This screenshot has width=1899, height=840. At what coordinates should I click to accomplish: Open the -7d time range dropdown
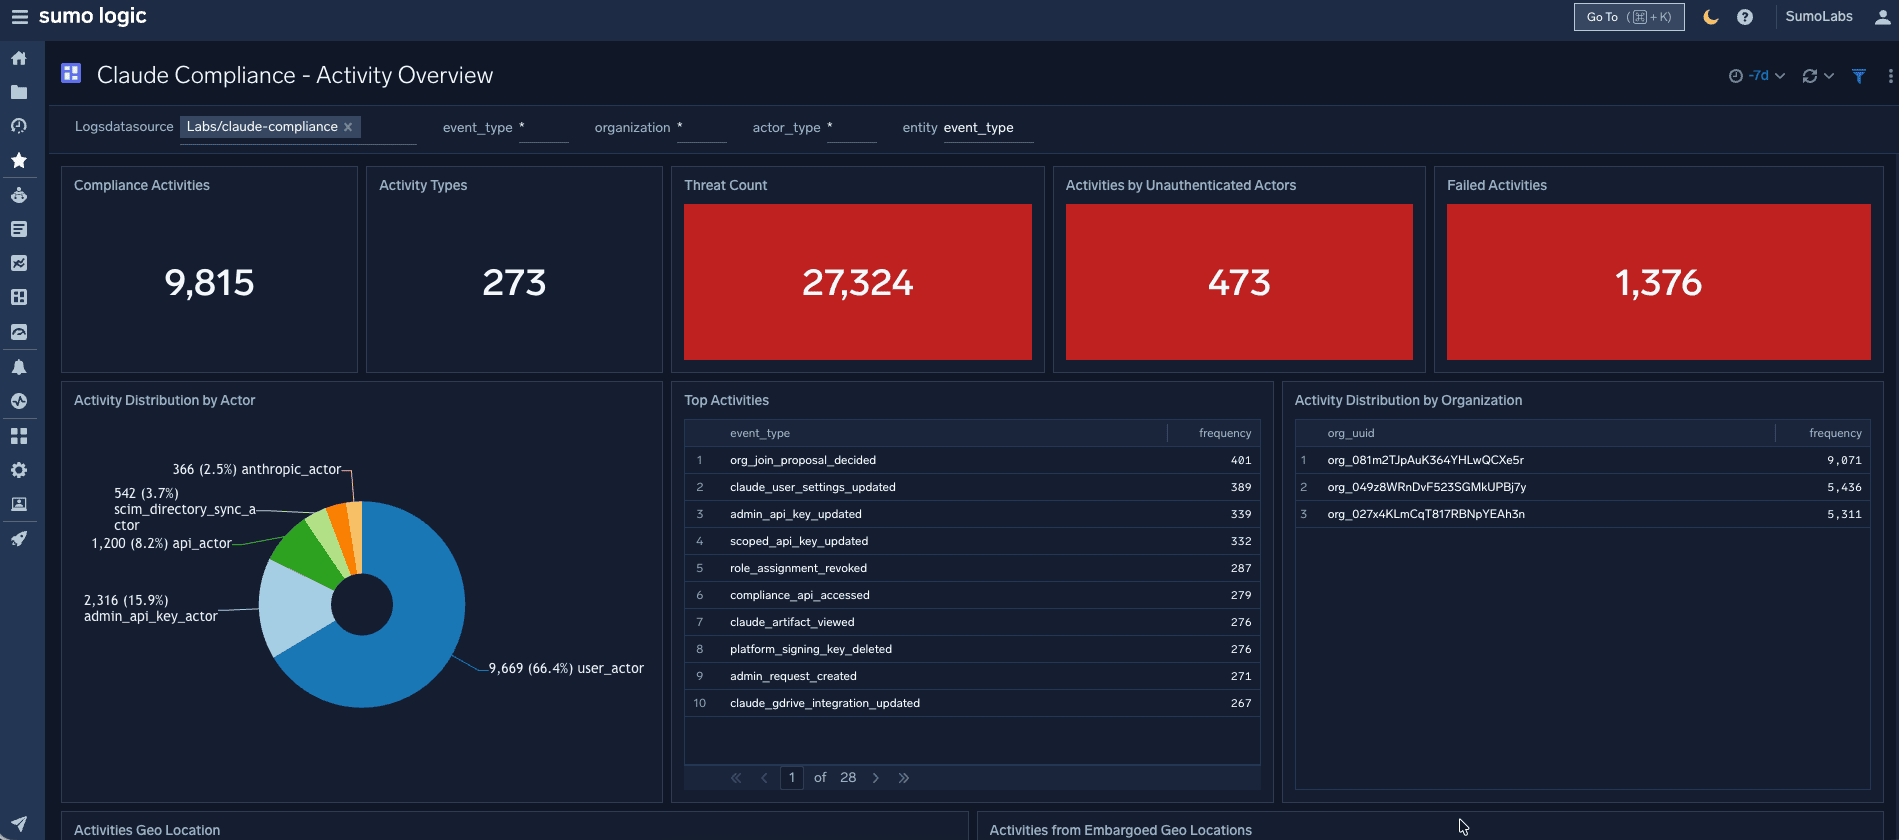tap(1766, 76)
